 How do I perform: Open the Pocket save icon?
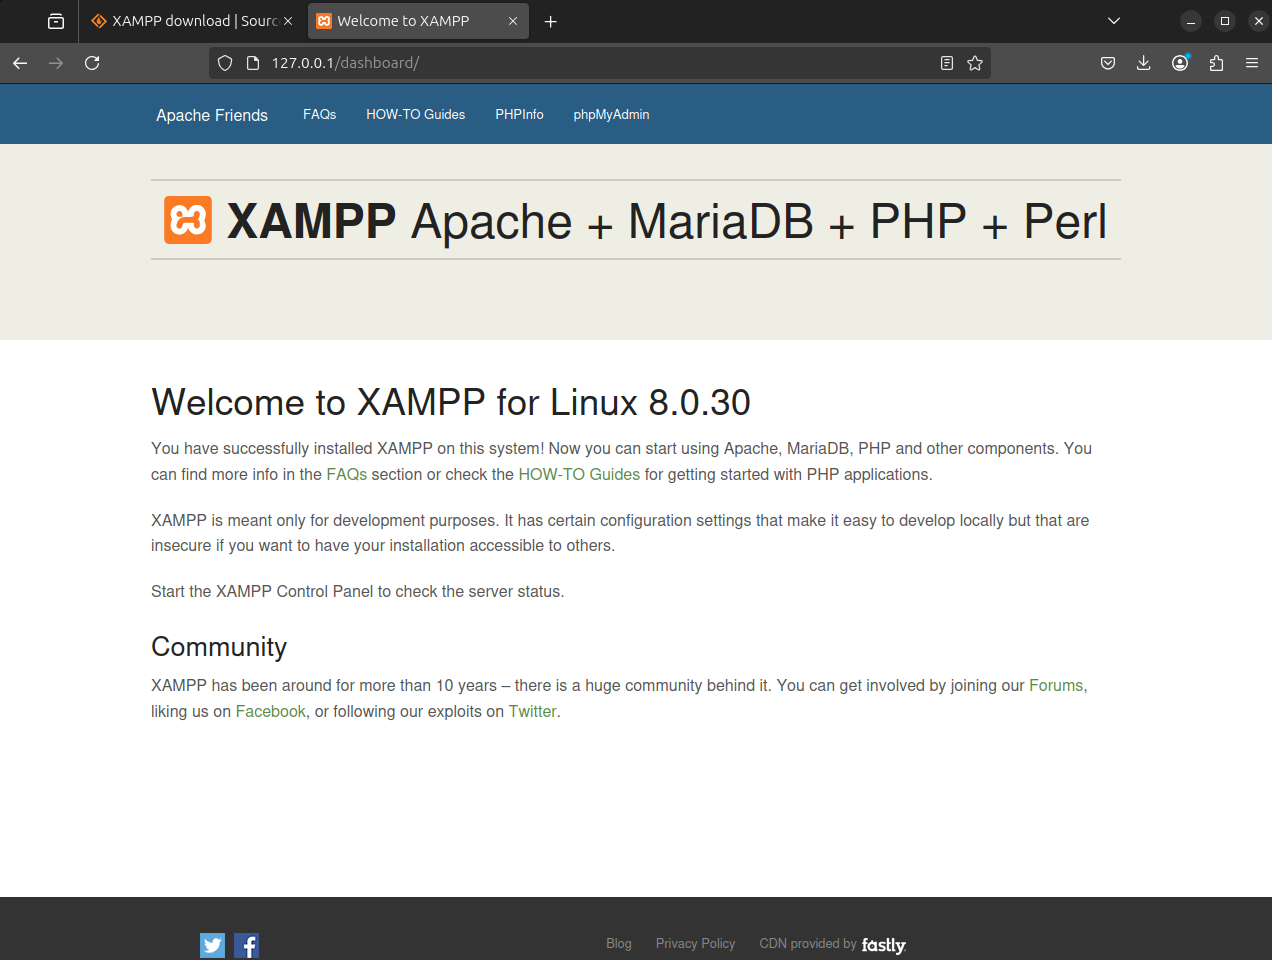1108,63
